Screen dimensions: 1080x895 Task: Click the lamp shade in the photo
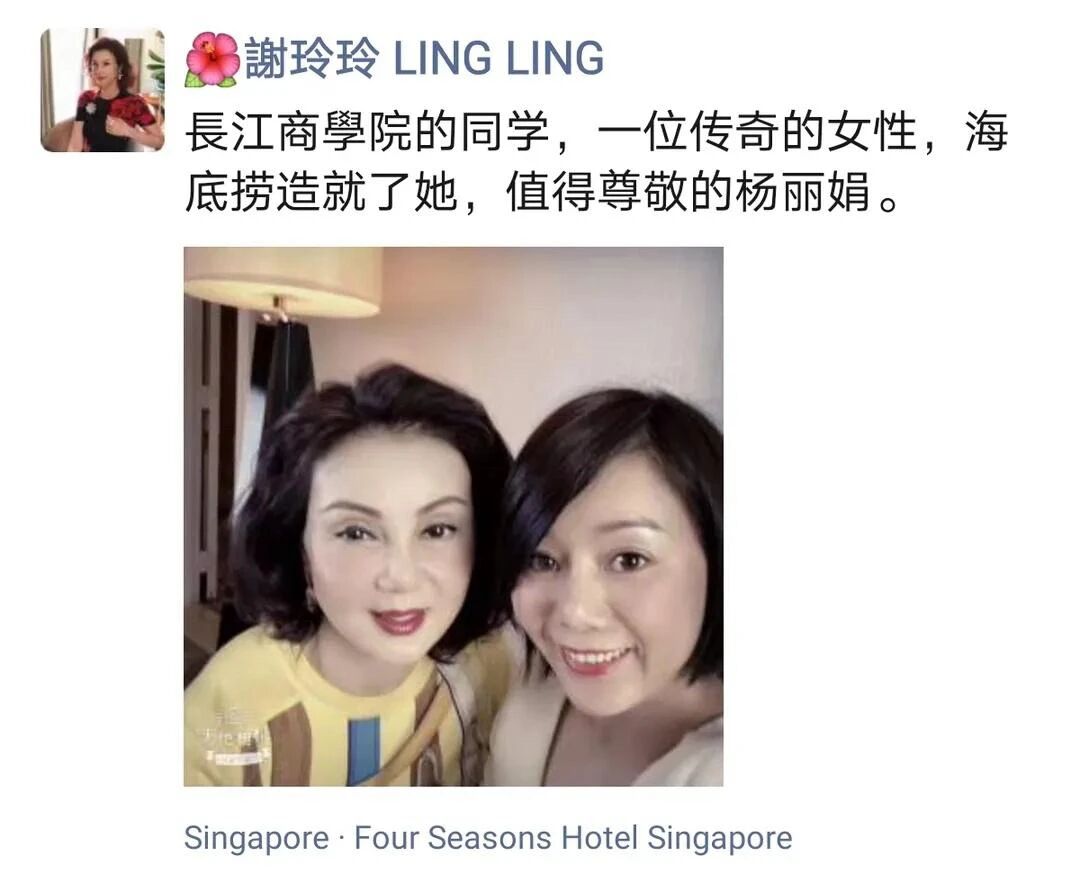(x=282, y=281)
